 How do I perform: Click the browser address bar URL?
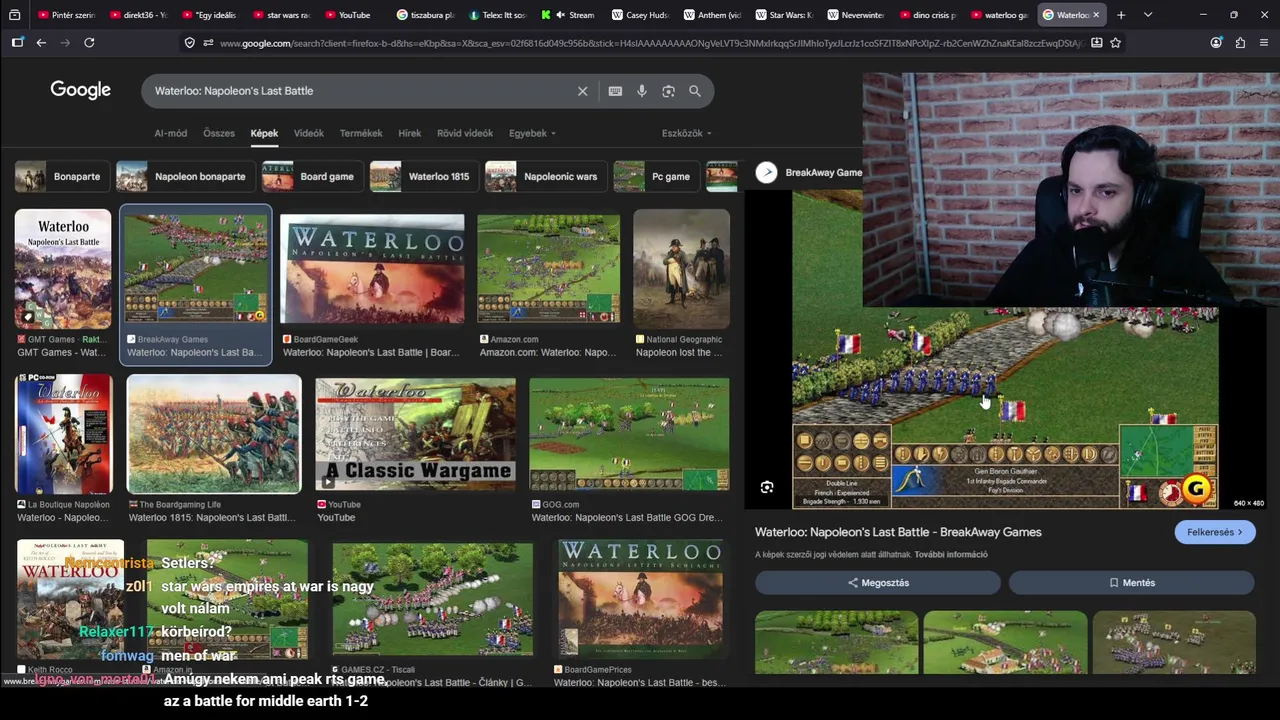650,43
